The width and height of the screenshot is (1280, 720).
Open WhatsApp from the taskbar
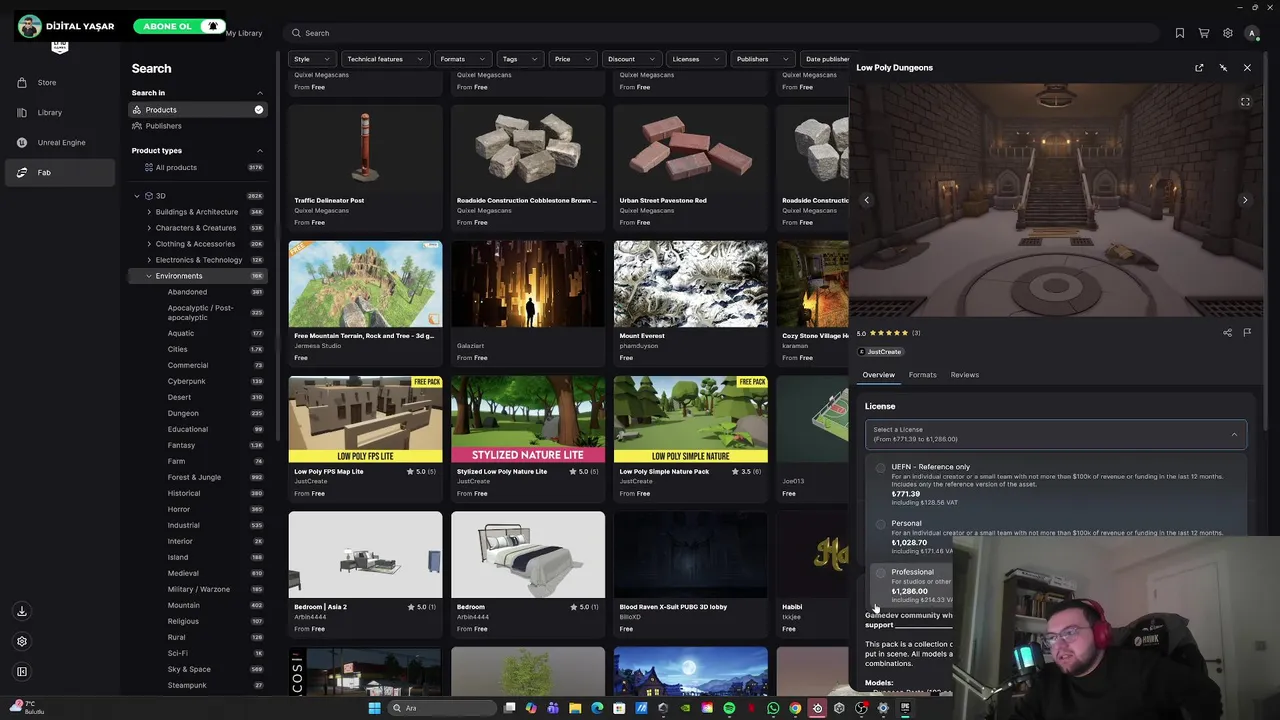click(x=773, y=708)
